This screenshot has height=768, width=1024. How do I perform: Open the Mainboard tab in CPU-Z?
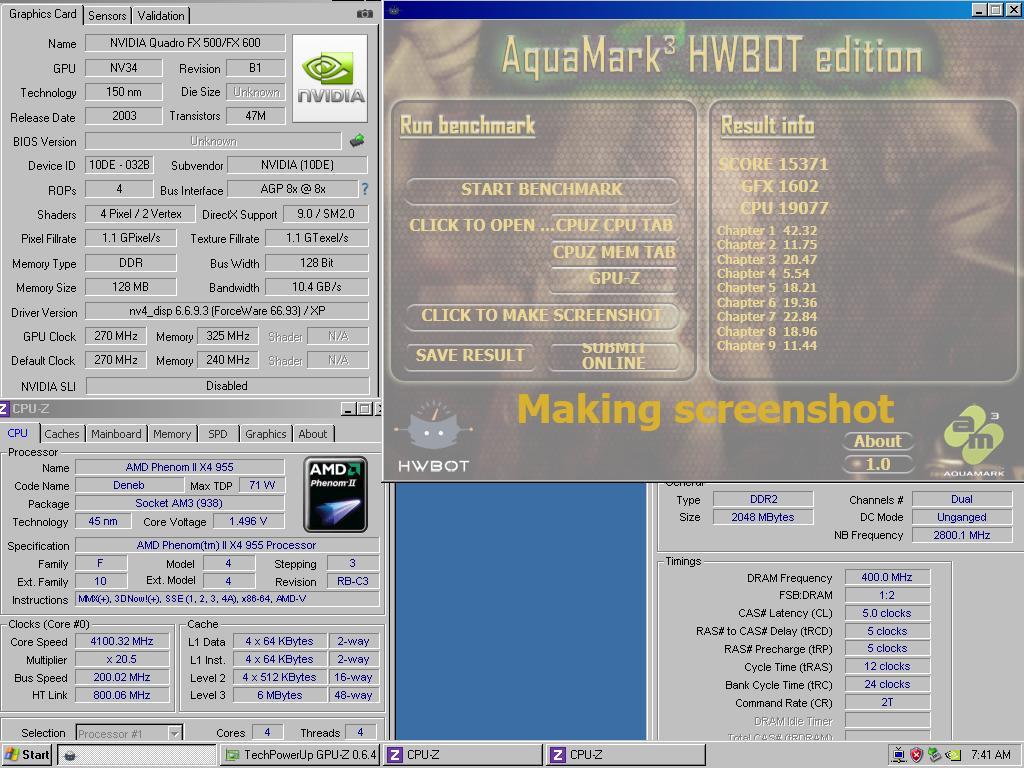116,434
